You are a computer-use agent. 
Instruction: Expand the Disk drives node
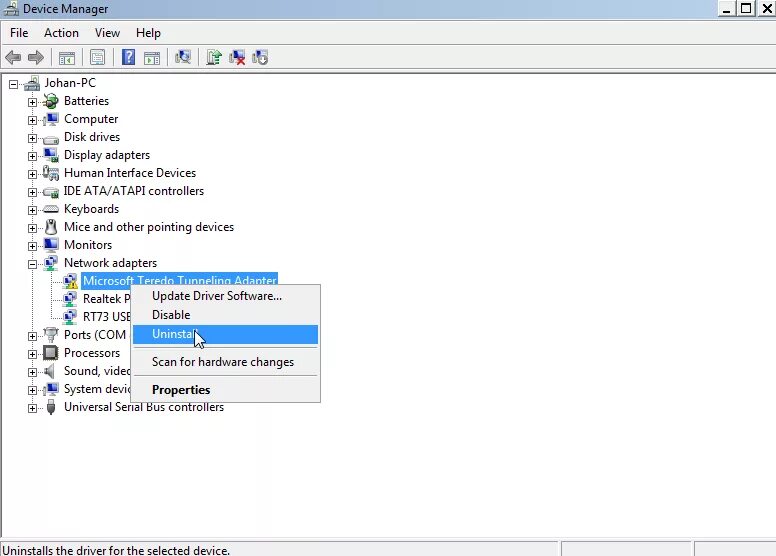(32, 138)
